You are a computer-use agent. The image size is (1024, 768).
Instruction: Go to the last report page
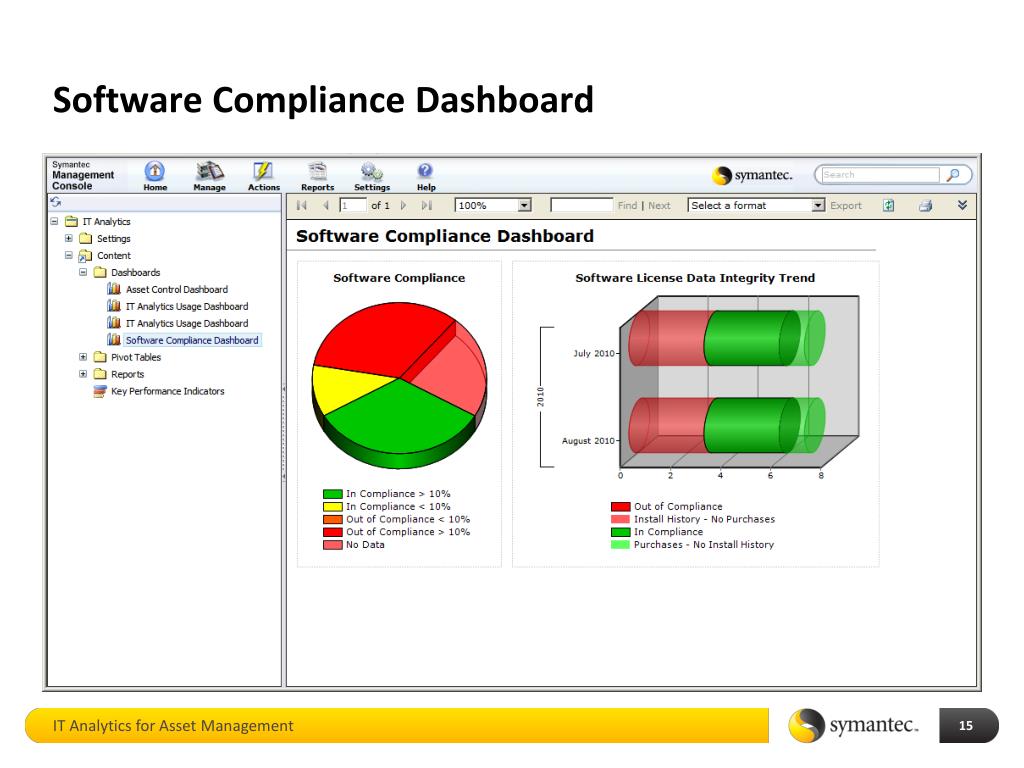point(427,205)
